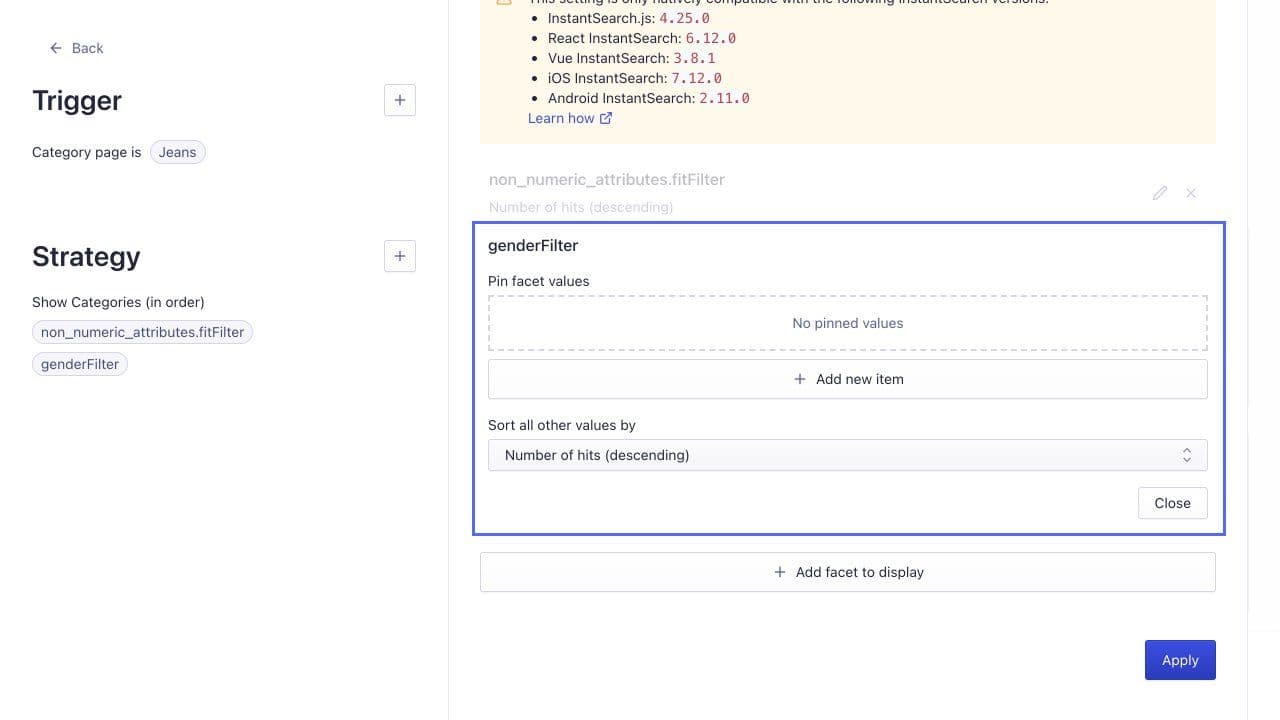This screenshot has width=1280, height=720.
Task: Click the non_numeric_attributes.fitFilter facet row title
Action: point(607,179)
